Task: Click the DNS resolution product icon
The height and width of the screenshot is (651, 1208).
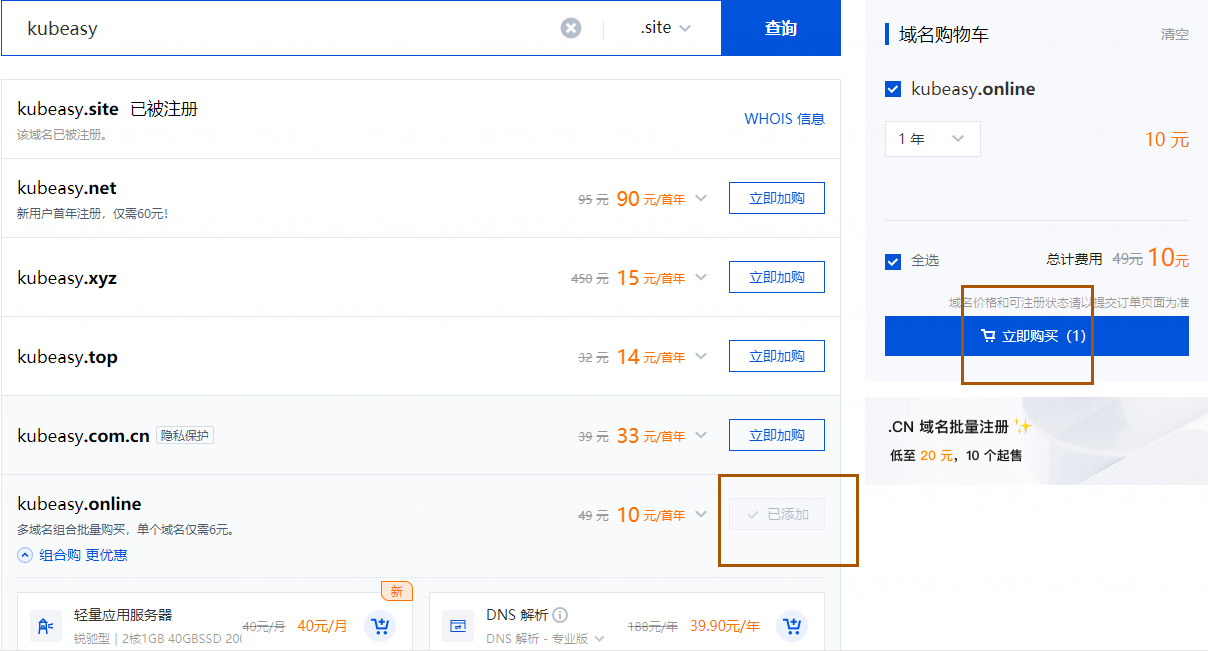Action: [x=458, y=626]
